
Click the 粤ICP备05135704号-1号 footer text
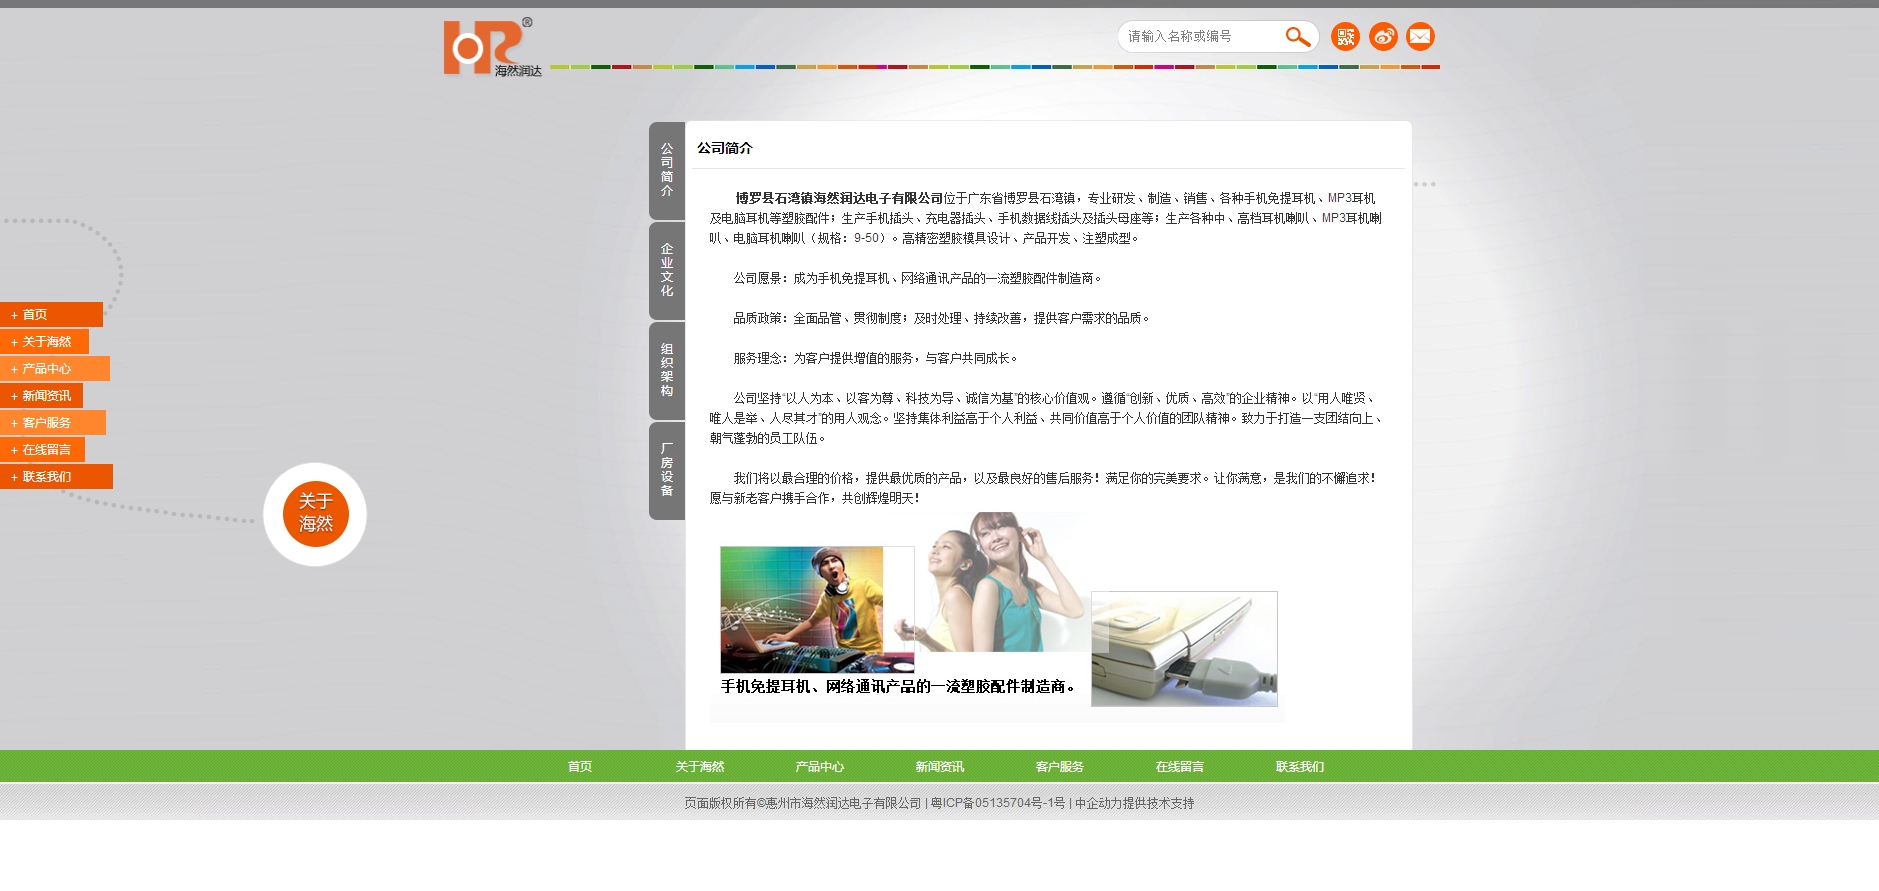[x=998, y=803]
